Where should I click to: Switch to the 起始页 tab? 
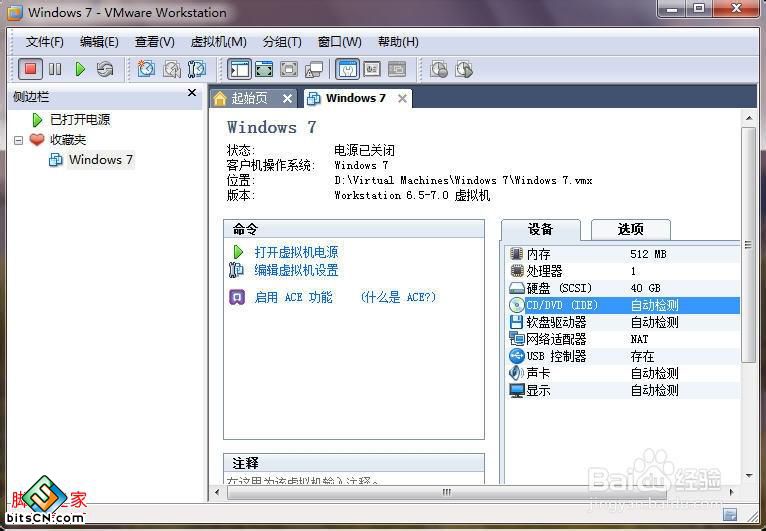249,99
